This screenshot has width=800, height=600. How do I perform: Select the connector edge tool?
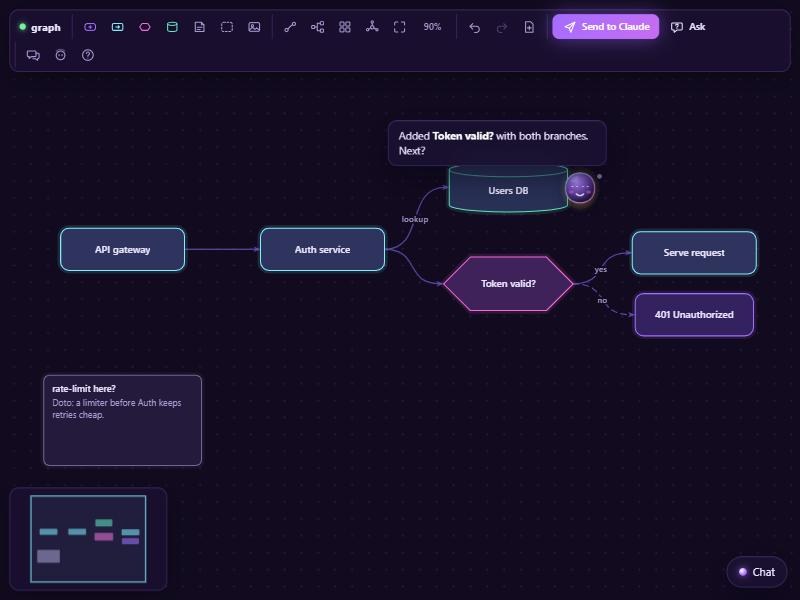coord(290,27)
